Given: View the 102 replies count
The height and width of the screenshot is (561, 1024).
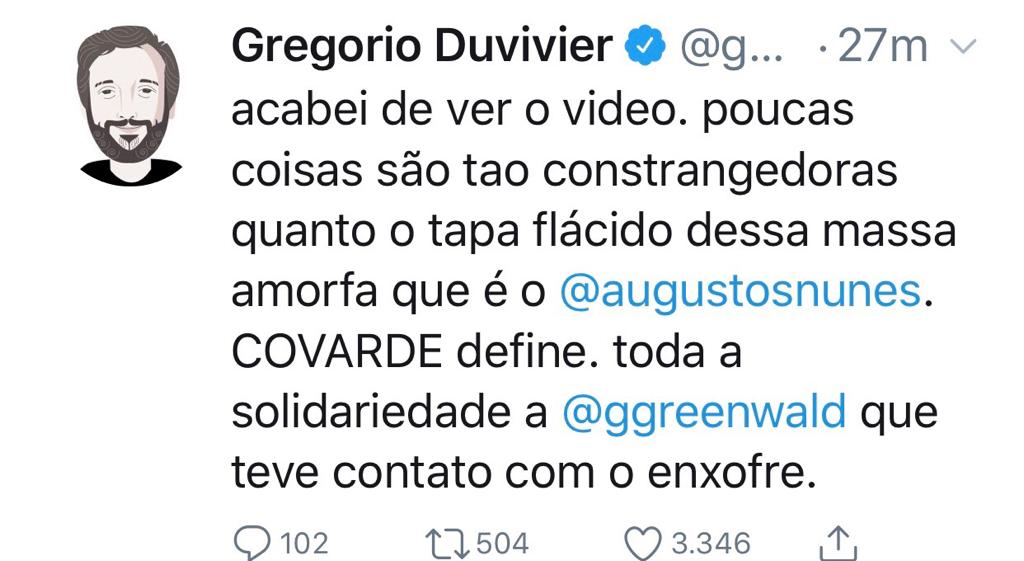Looking at the screenshot, I should coord(304,544).
